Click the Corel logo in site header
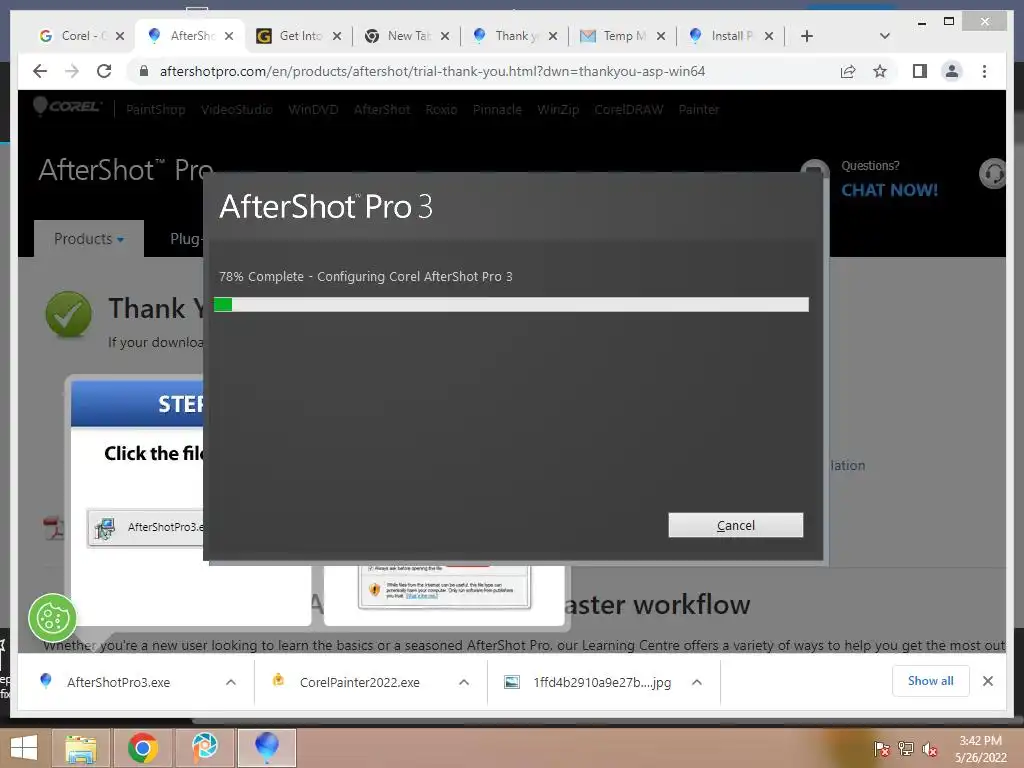 [x=67, y=106]
